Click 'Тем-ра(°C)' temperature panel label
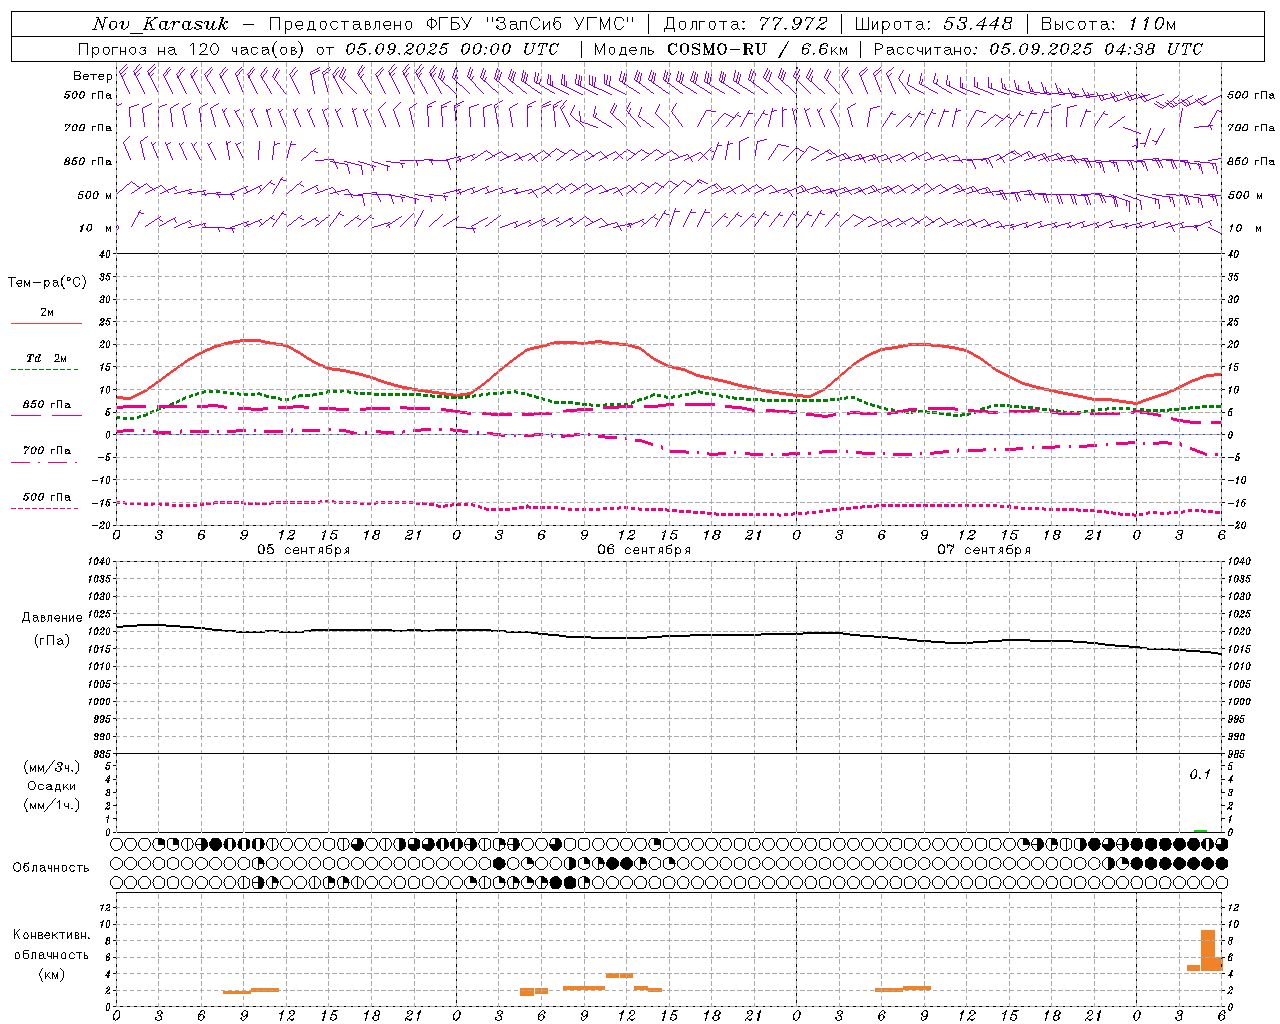1280x1024 pixels. pos(47,283)
